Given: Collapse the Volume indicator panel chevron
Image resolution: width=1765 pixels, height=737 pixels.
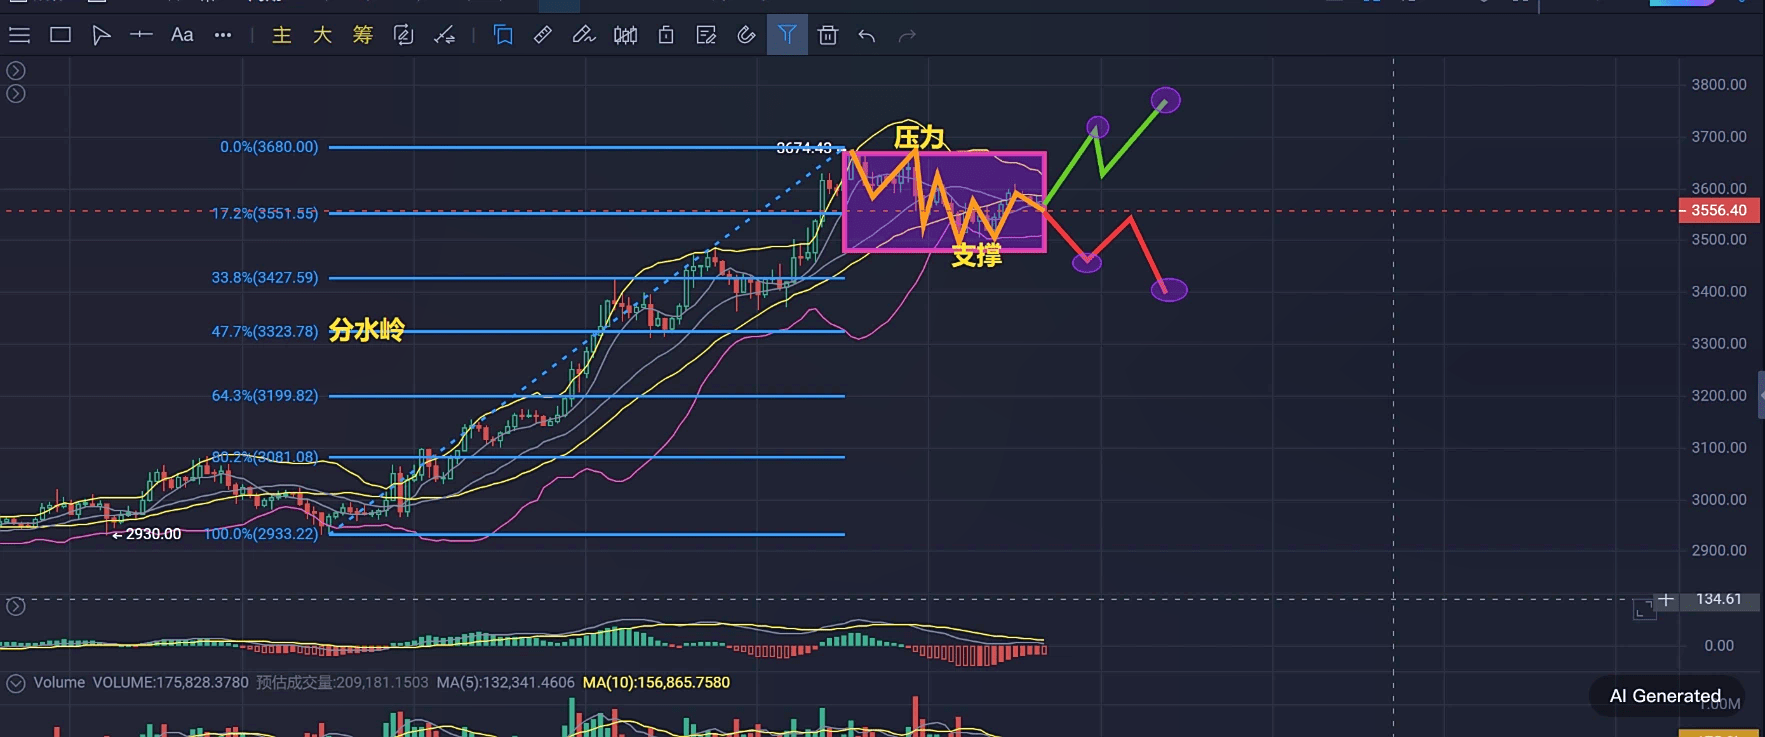Looking at the screenshot, I should click(x=16, y=683).
